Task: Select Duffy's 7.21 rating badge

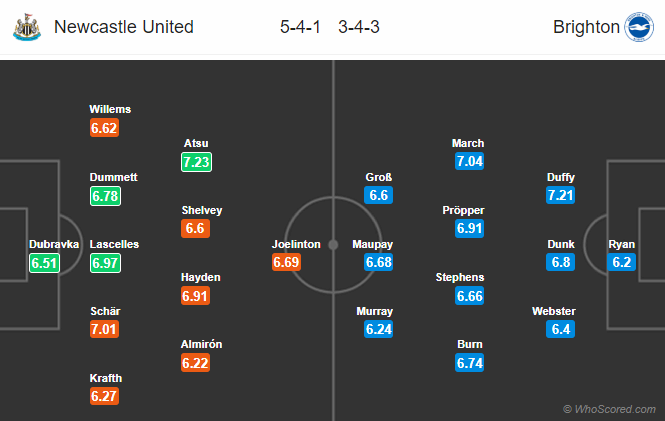Action: (x=560, y=195)
